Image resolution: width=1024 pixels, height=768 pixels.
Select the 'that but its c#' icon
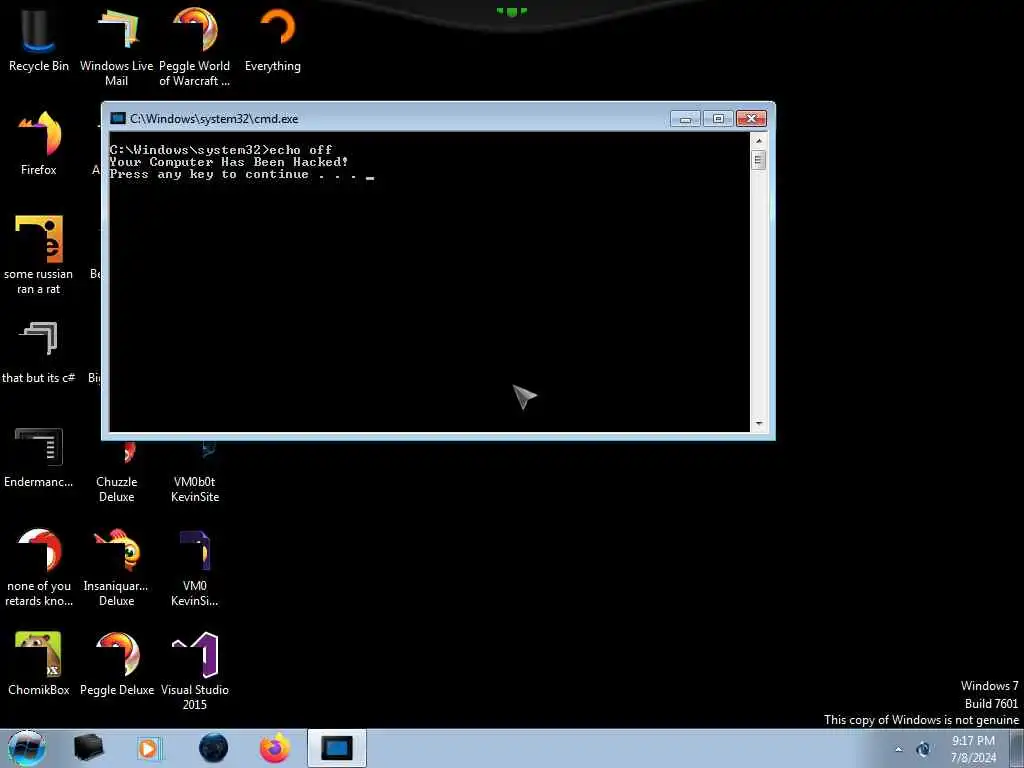coord(39,353)
